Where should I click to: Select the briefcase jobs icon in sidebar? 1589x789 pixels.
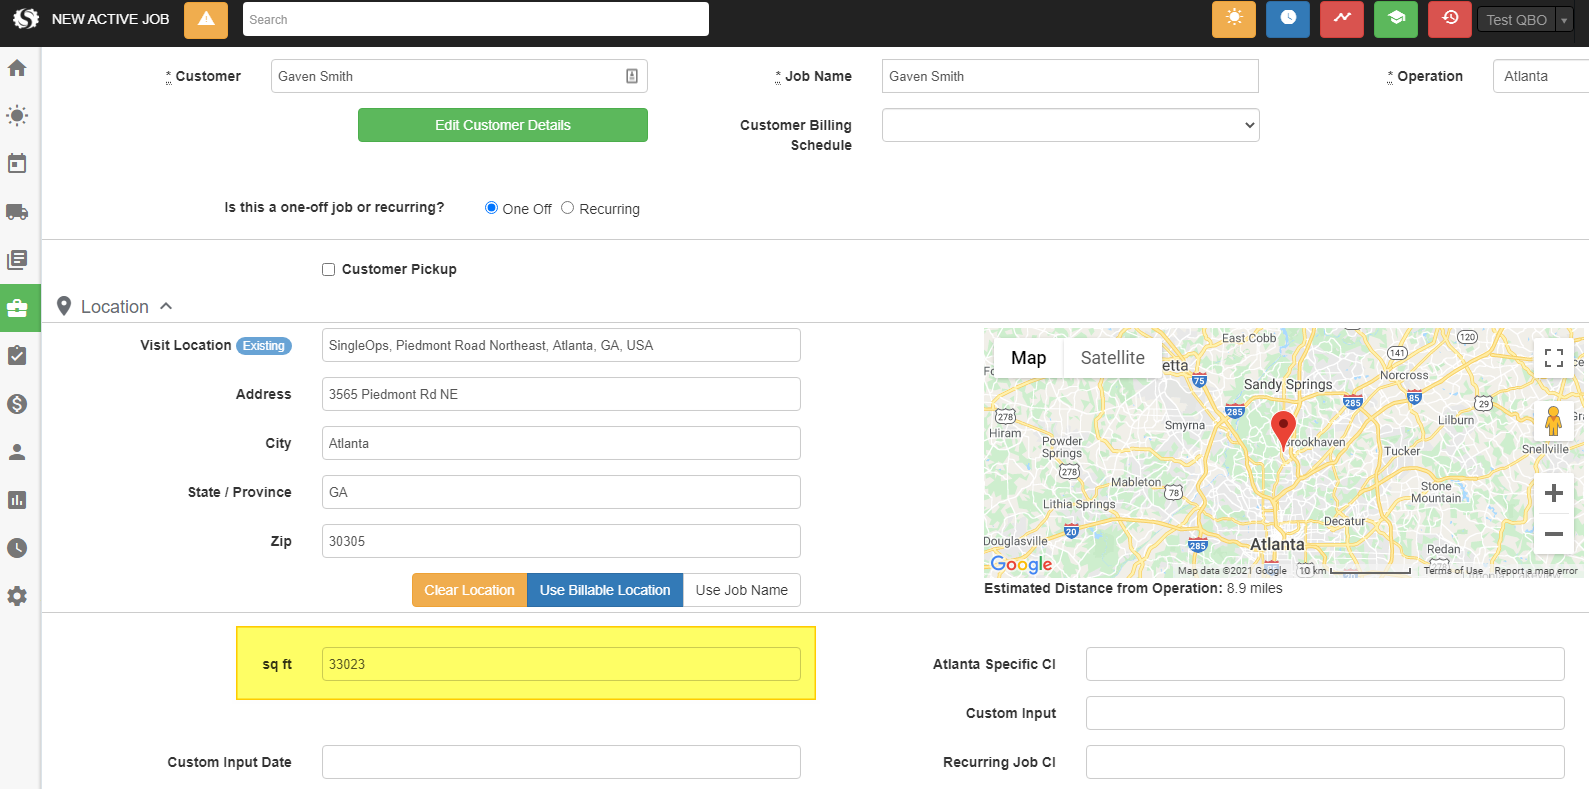17,308
